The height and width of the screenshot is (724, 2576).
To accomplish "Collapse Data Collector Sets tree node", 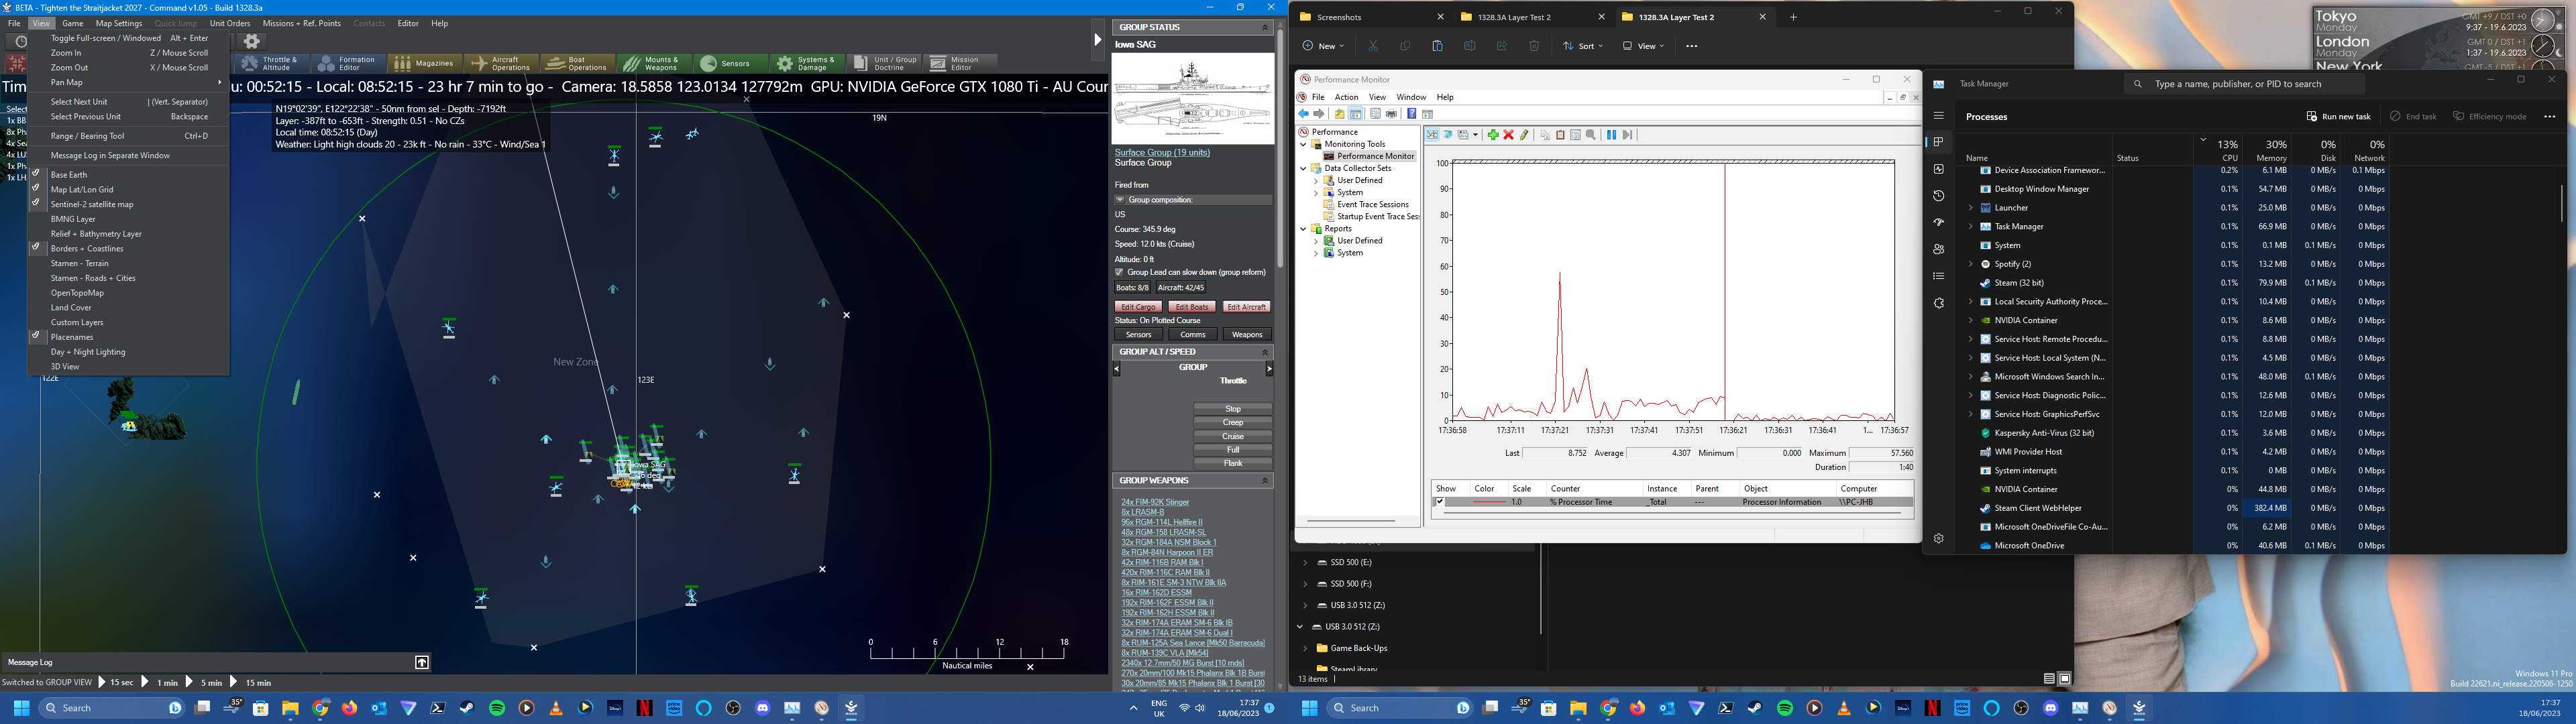I will point(1304,168).
